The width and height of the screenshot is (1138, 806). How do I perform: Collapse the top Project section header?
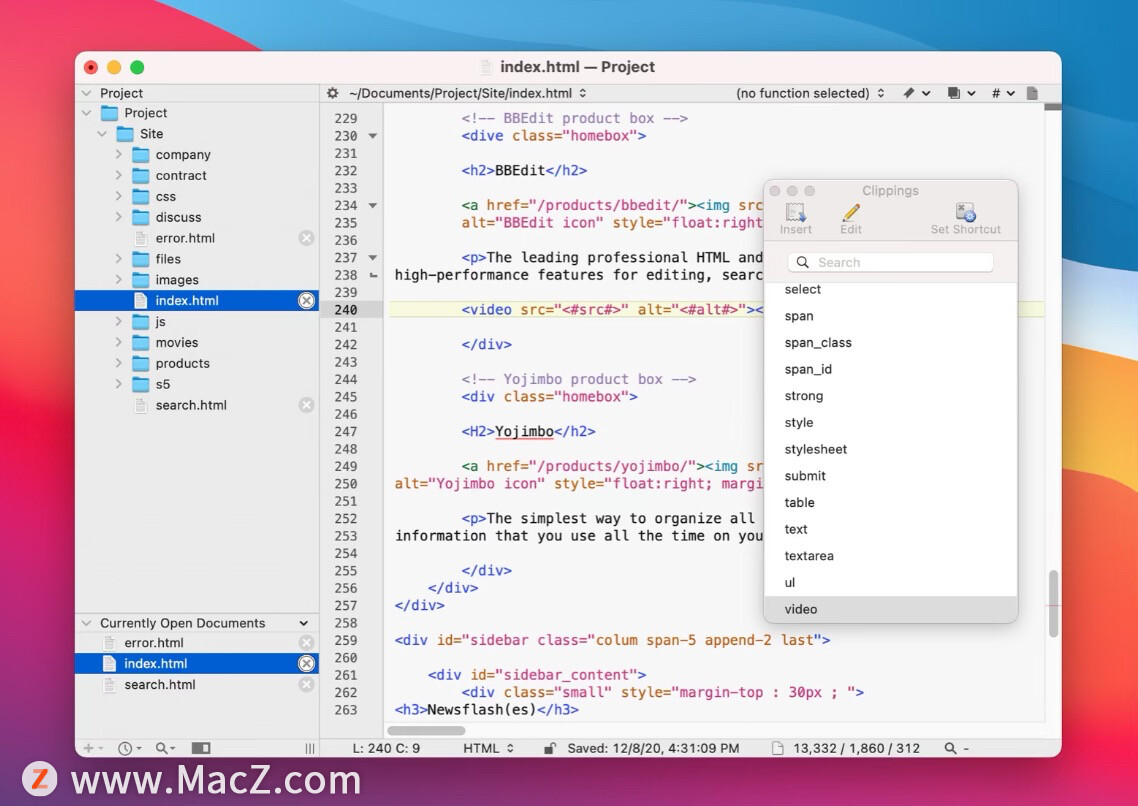coord(86,93)
